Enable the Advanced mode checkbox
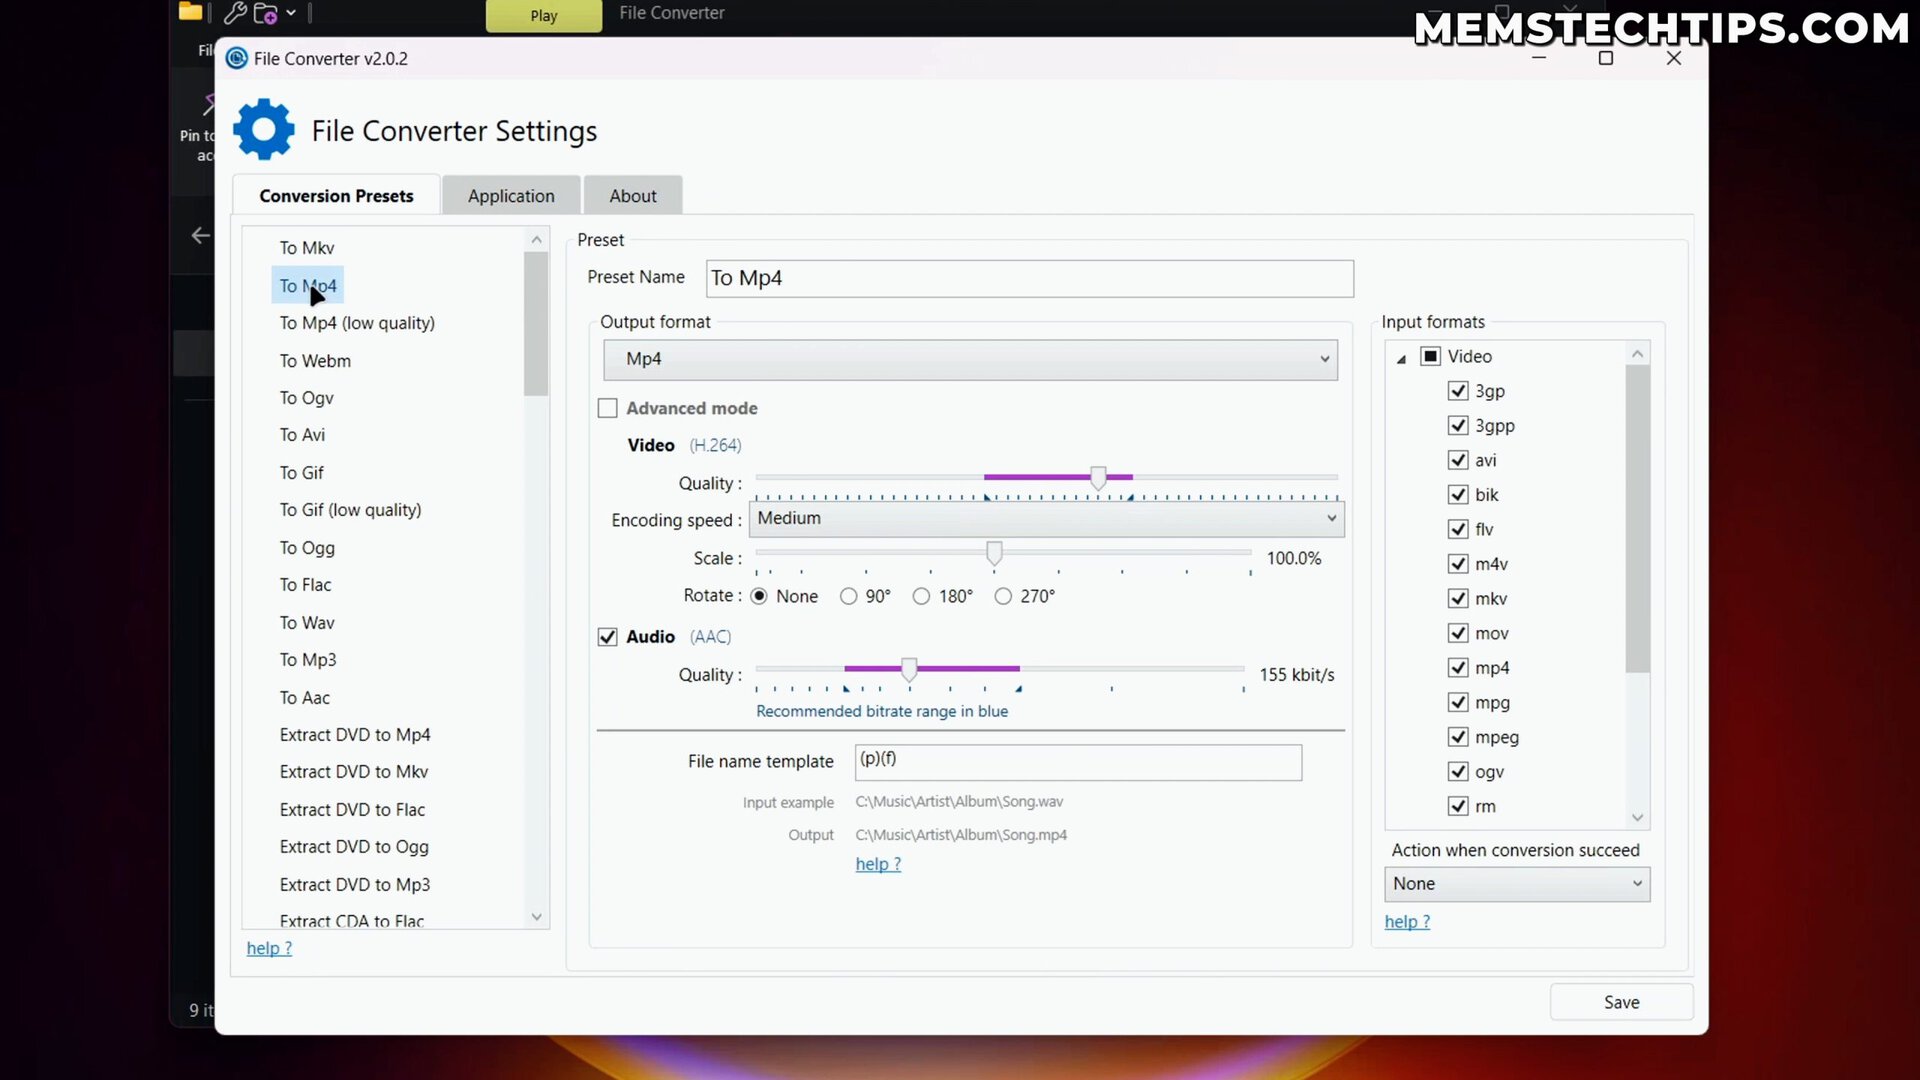Screen dimensions: 1920x1080 click(x=607, y=408)
